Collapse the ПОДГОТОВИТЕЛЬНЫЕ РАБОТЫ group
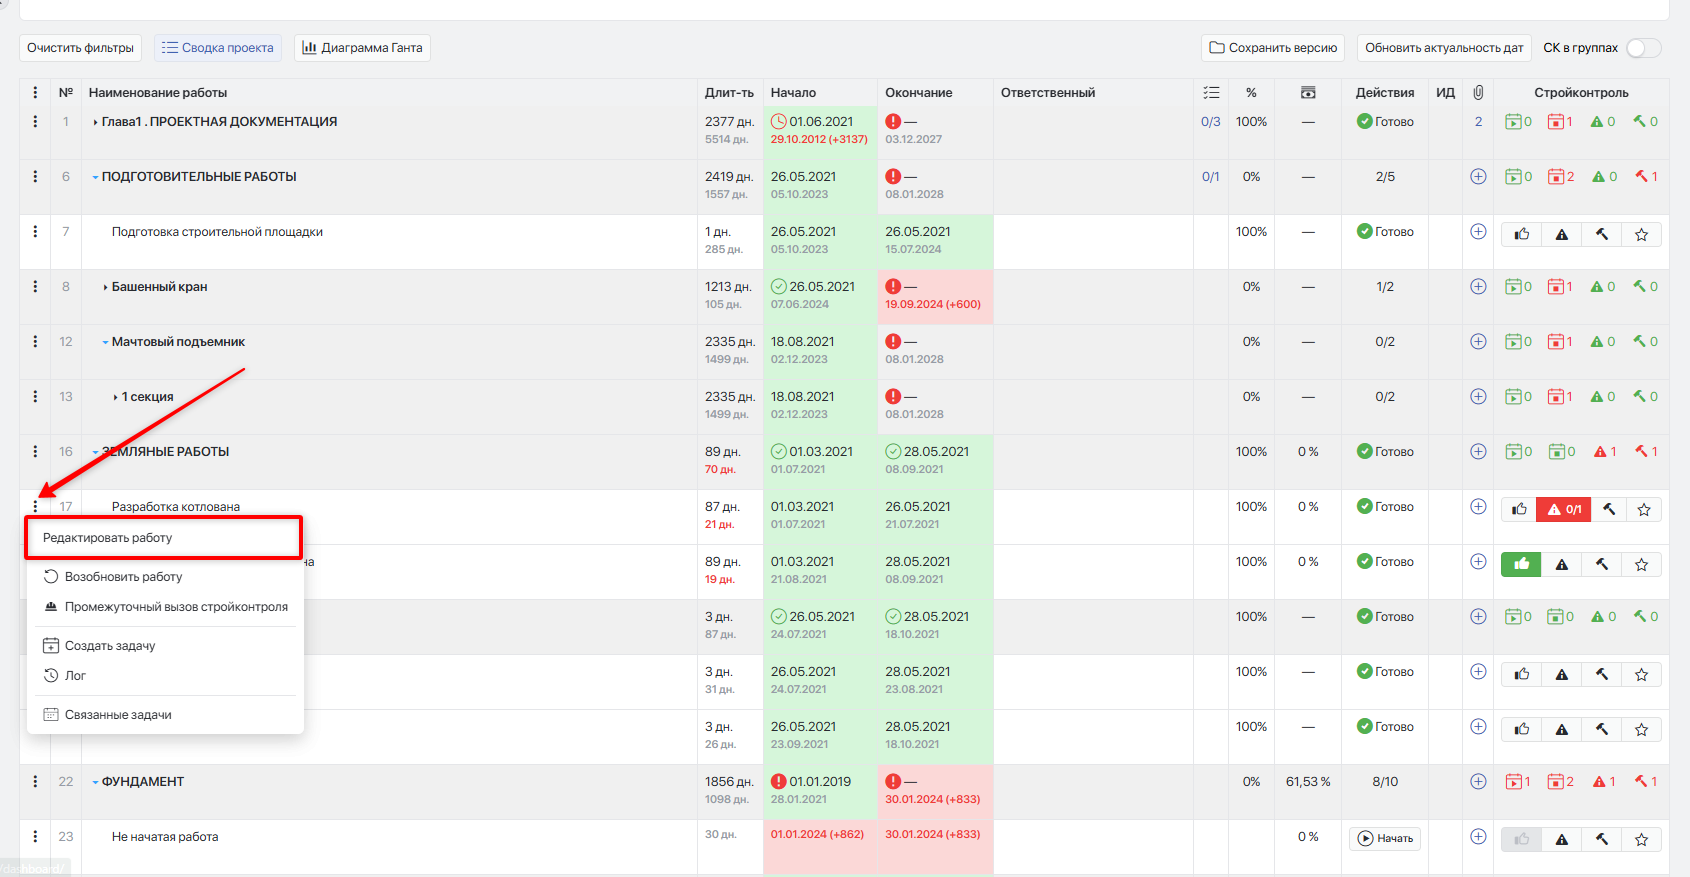1690x877 pixels. coord(95,177)
